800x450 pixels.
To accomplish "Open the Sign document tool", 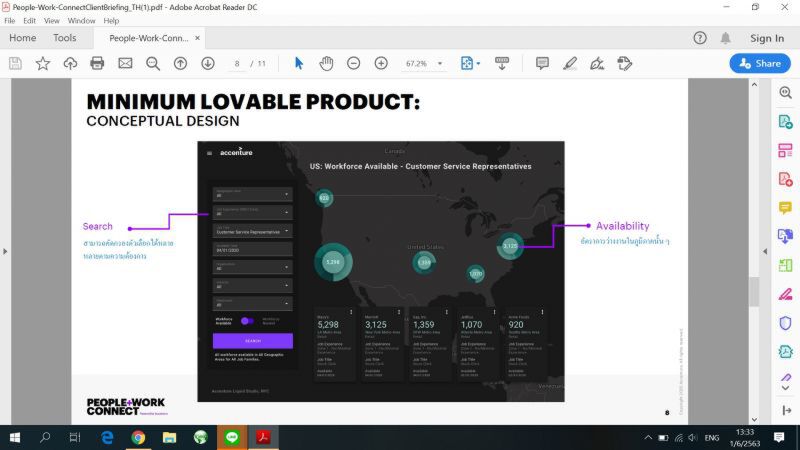I will 597,63.
